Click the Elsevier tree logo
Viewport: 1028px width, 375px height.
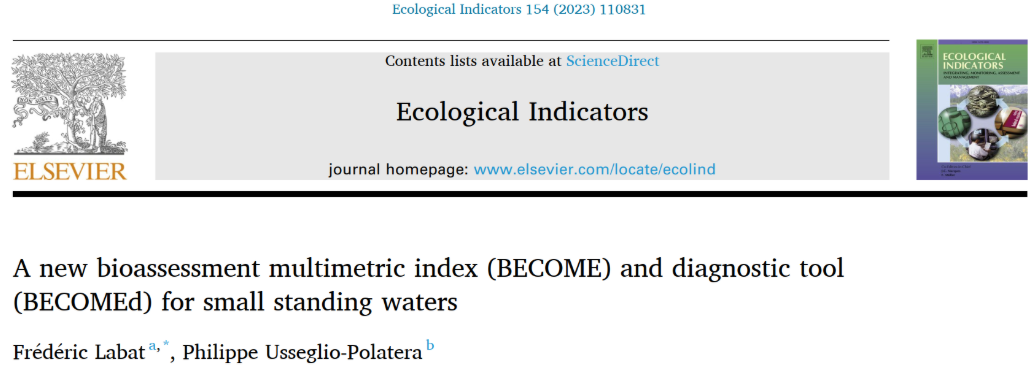(70, 104)
